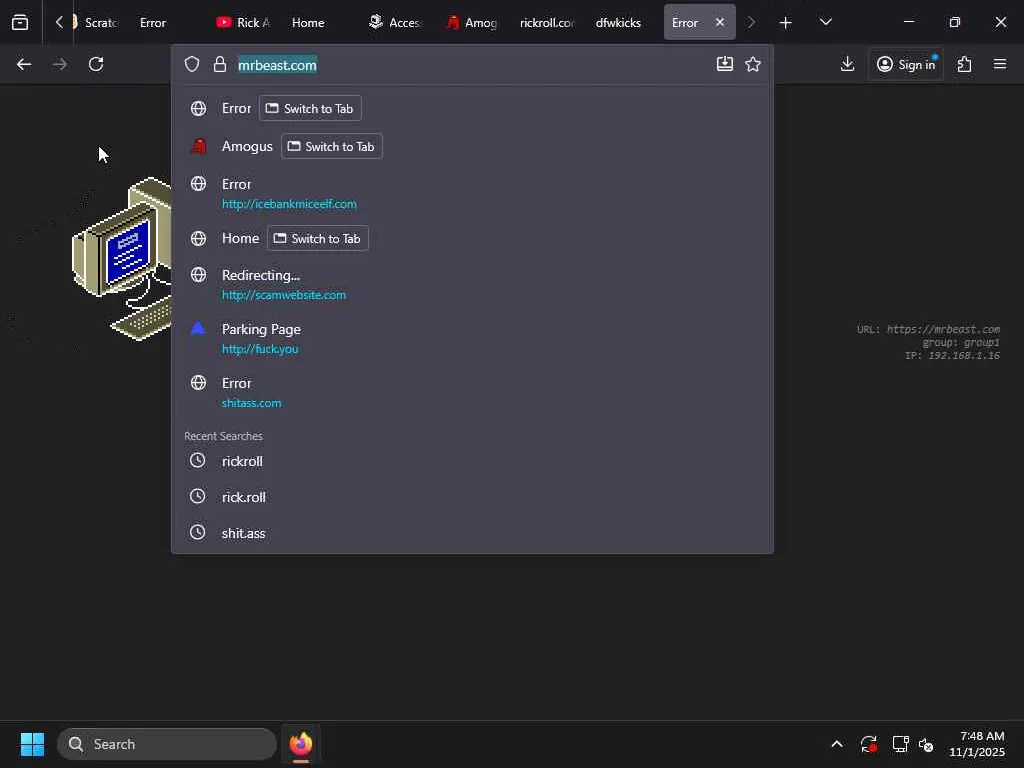Click the Sign in account button
The width and height of the screenshot is (1024, 768).
pyautogui.click(x=906, y=64)
